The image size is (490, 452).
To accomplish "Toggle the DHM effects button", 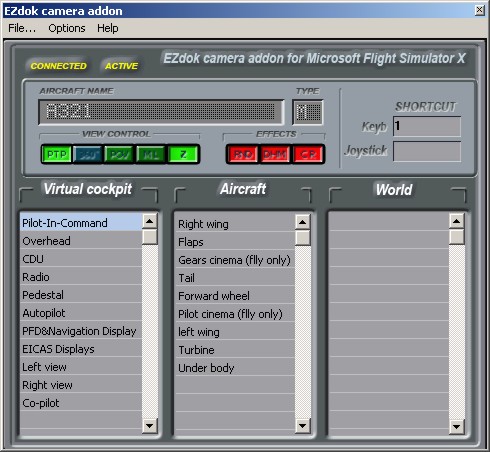I will [x=275, y=154].
